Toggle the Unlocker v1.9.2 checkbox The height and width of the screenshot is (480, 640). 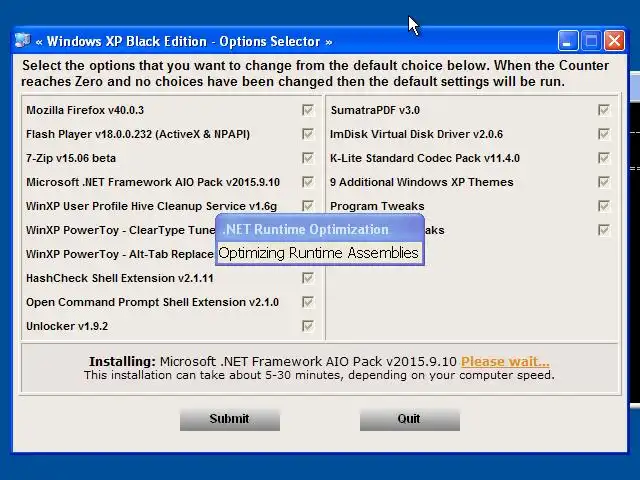pos(308,326)
